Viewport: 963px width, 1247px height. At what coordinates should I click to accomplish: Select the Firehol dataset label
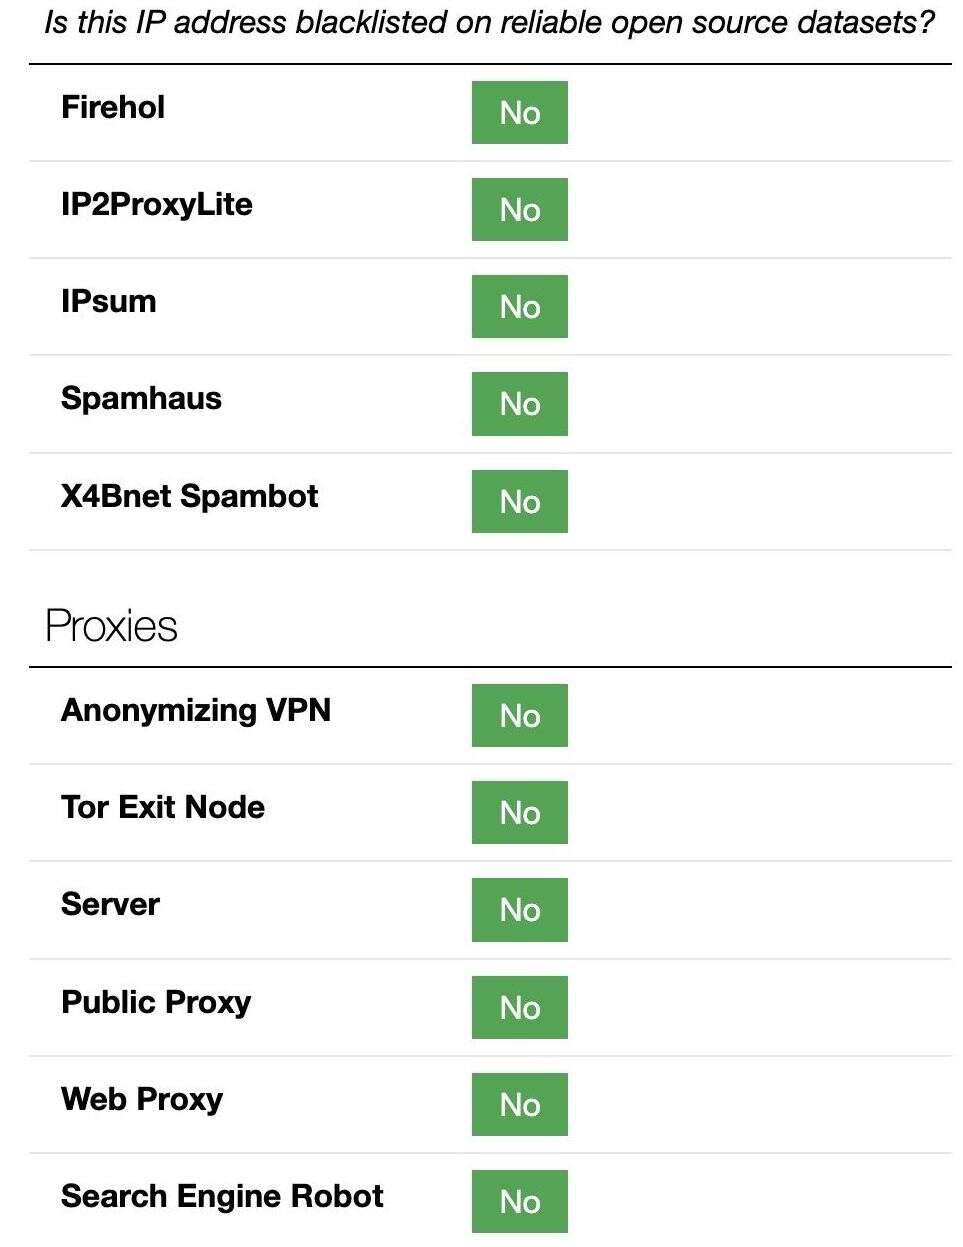click(113, 107)
